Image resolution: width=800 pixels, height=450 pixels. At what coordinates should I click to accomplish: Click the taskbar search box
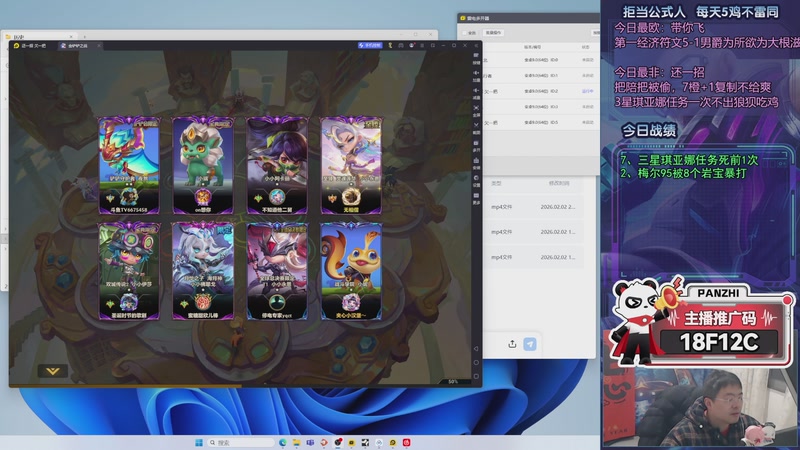[x=242, y=442]
